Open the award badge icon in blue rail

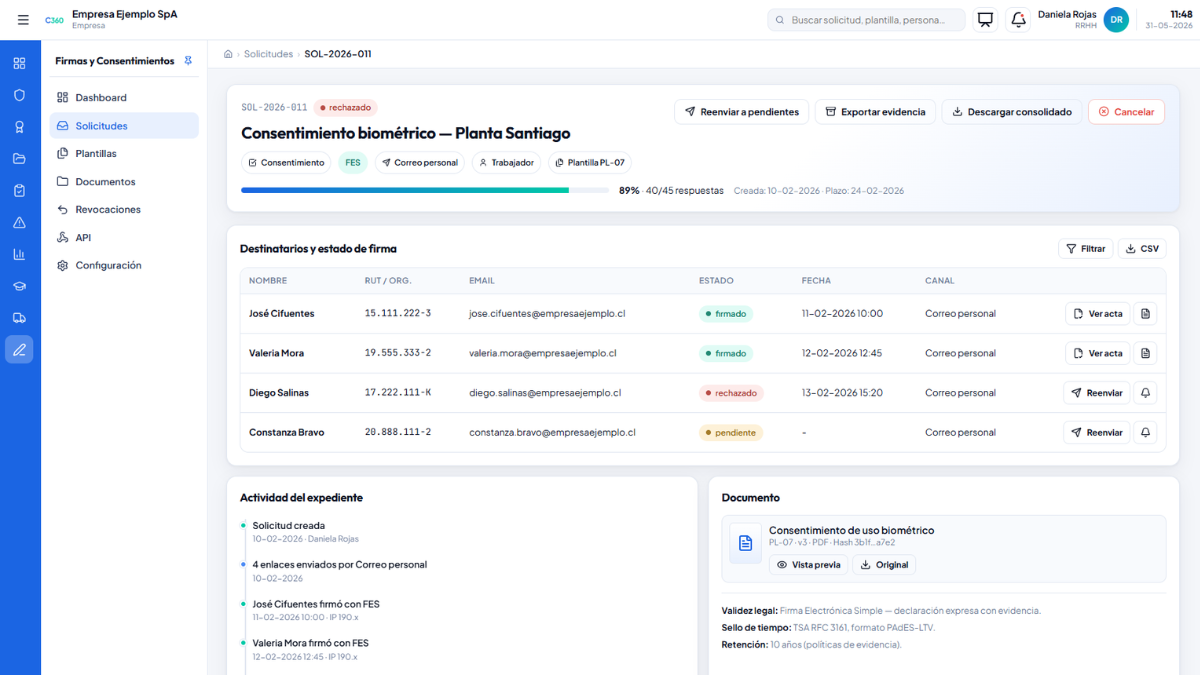tap(19, 127)
